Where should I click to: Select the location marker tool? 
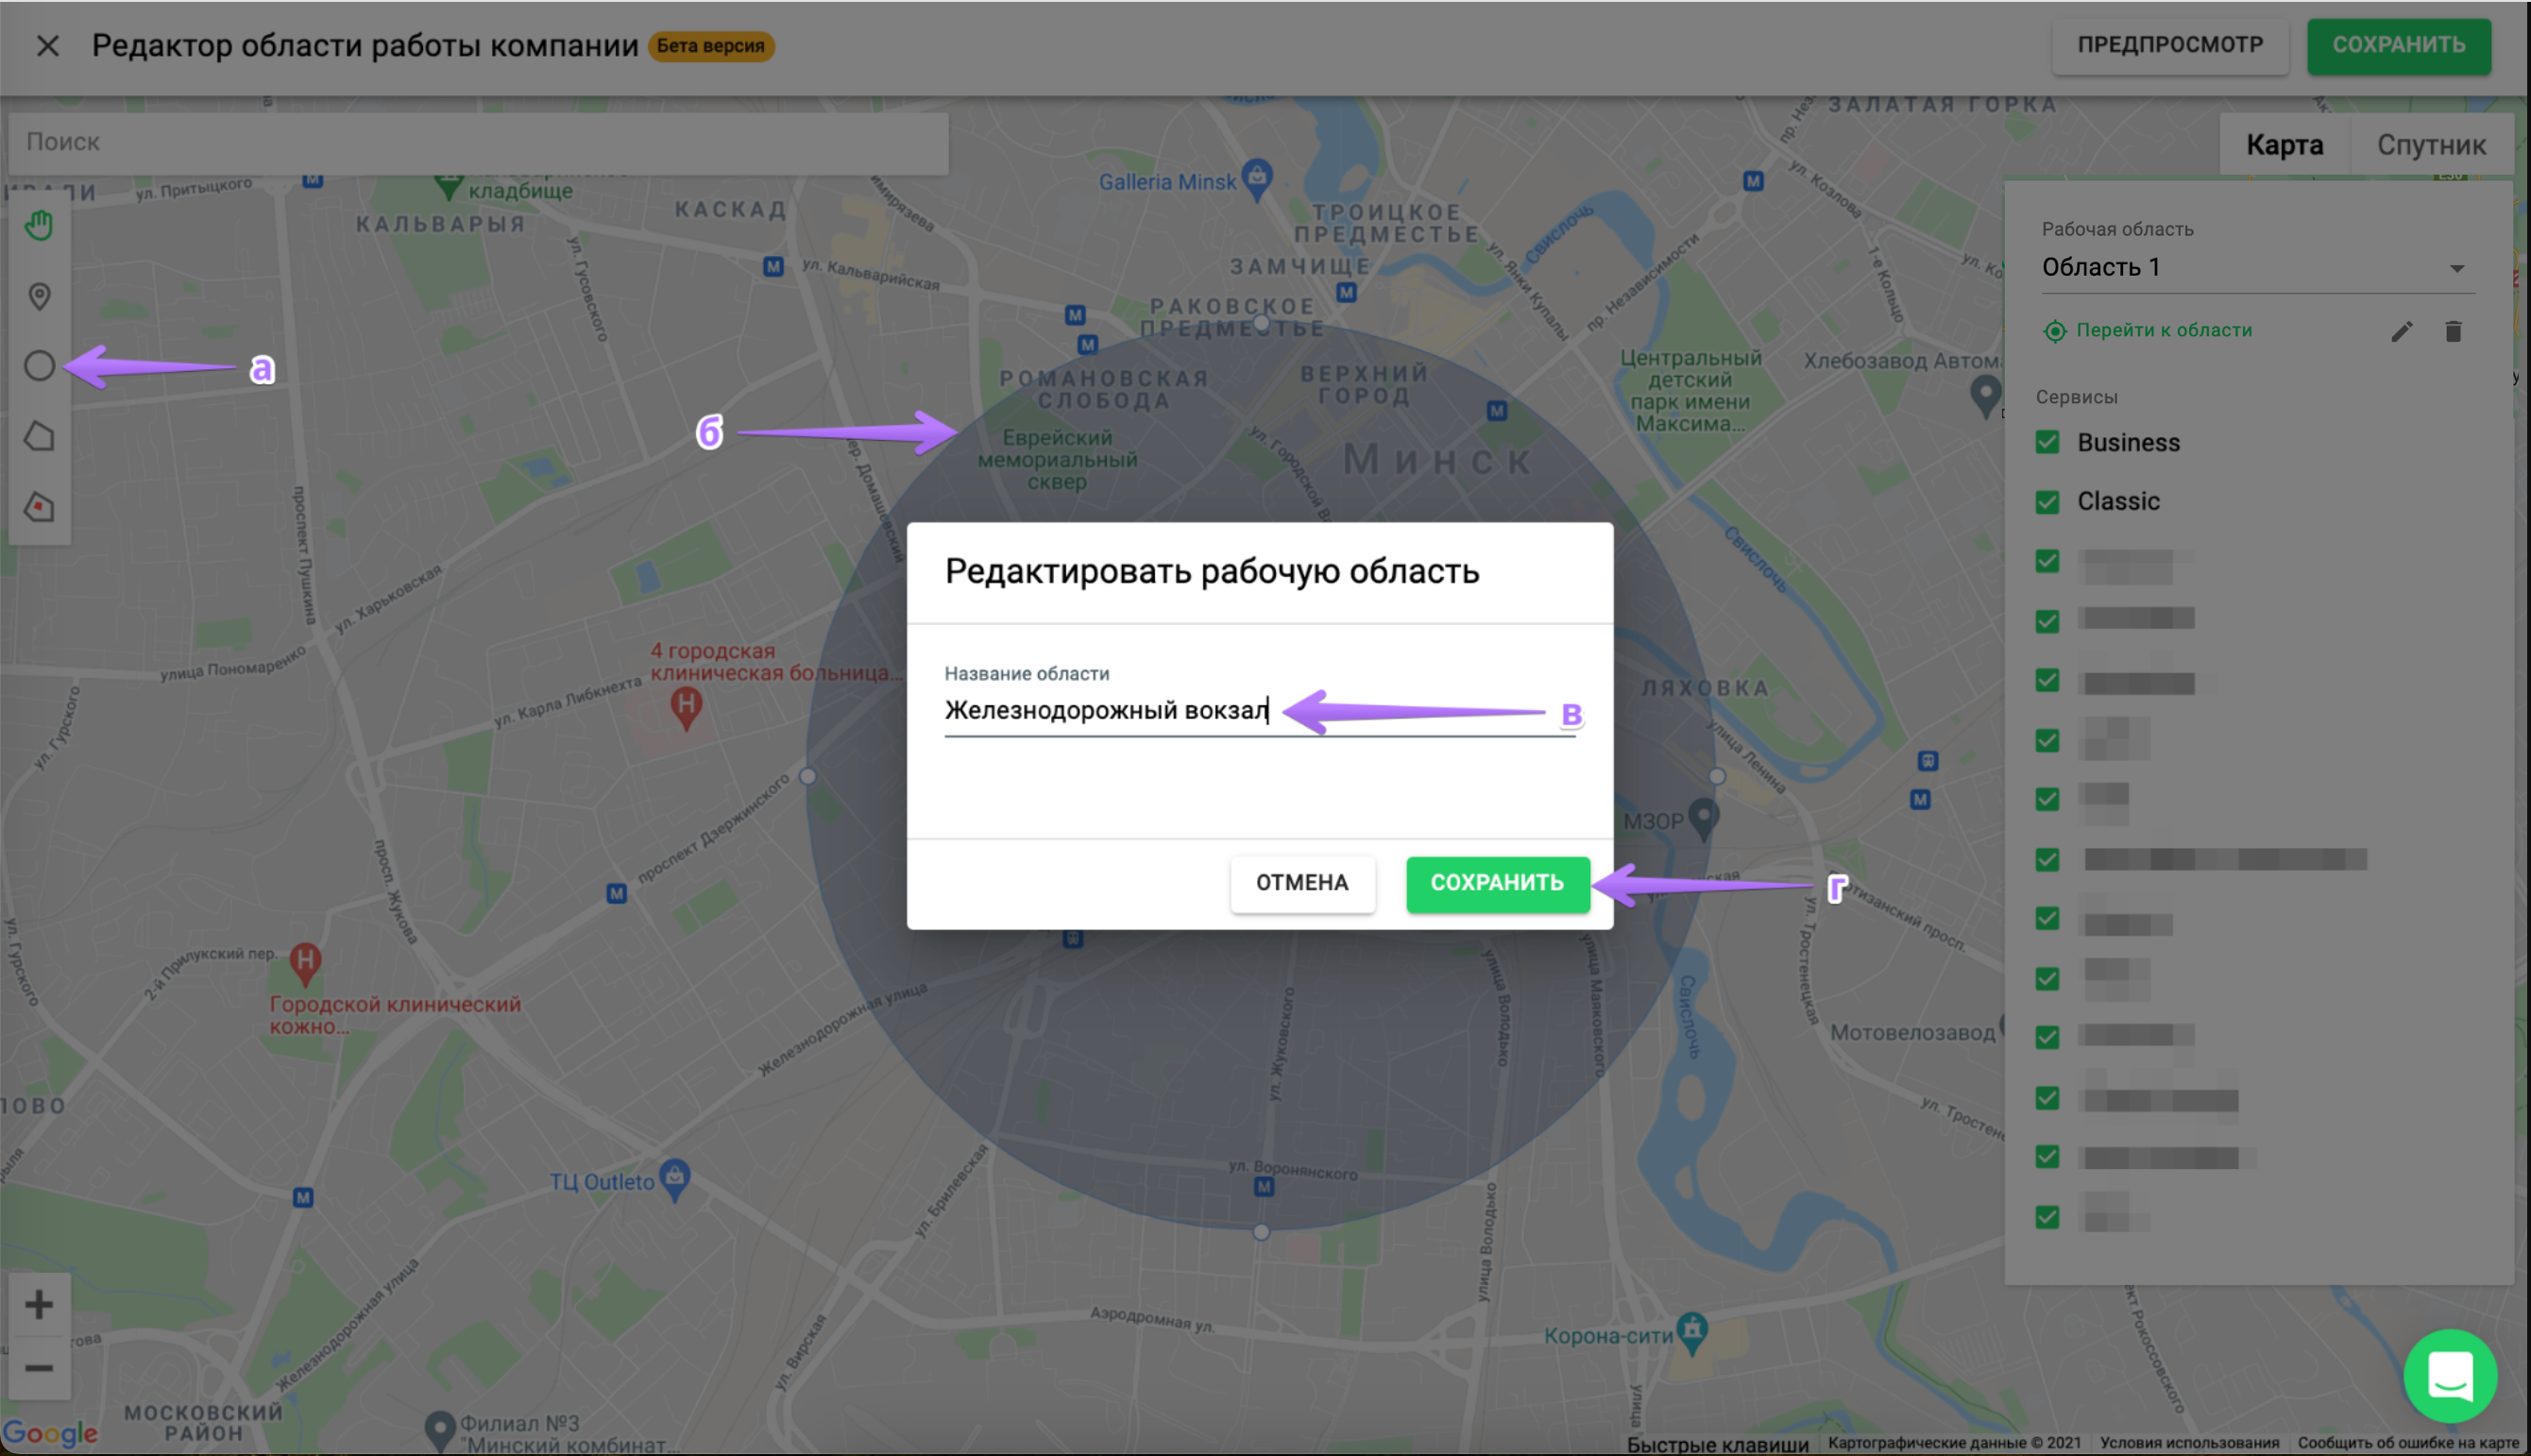(39, 296)
